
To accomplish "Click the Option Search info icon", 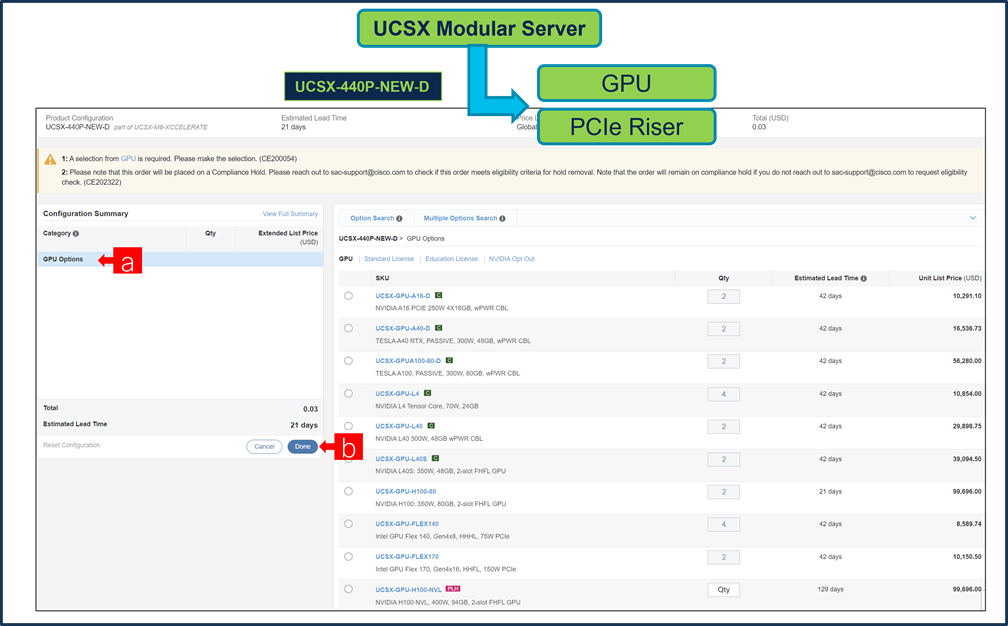I will [x=399, y=219].
